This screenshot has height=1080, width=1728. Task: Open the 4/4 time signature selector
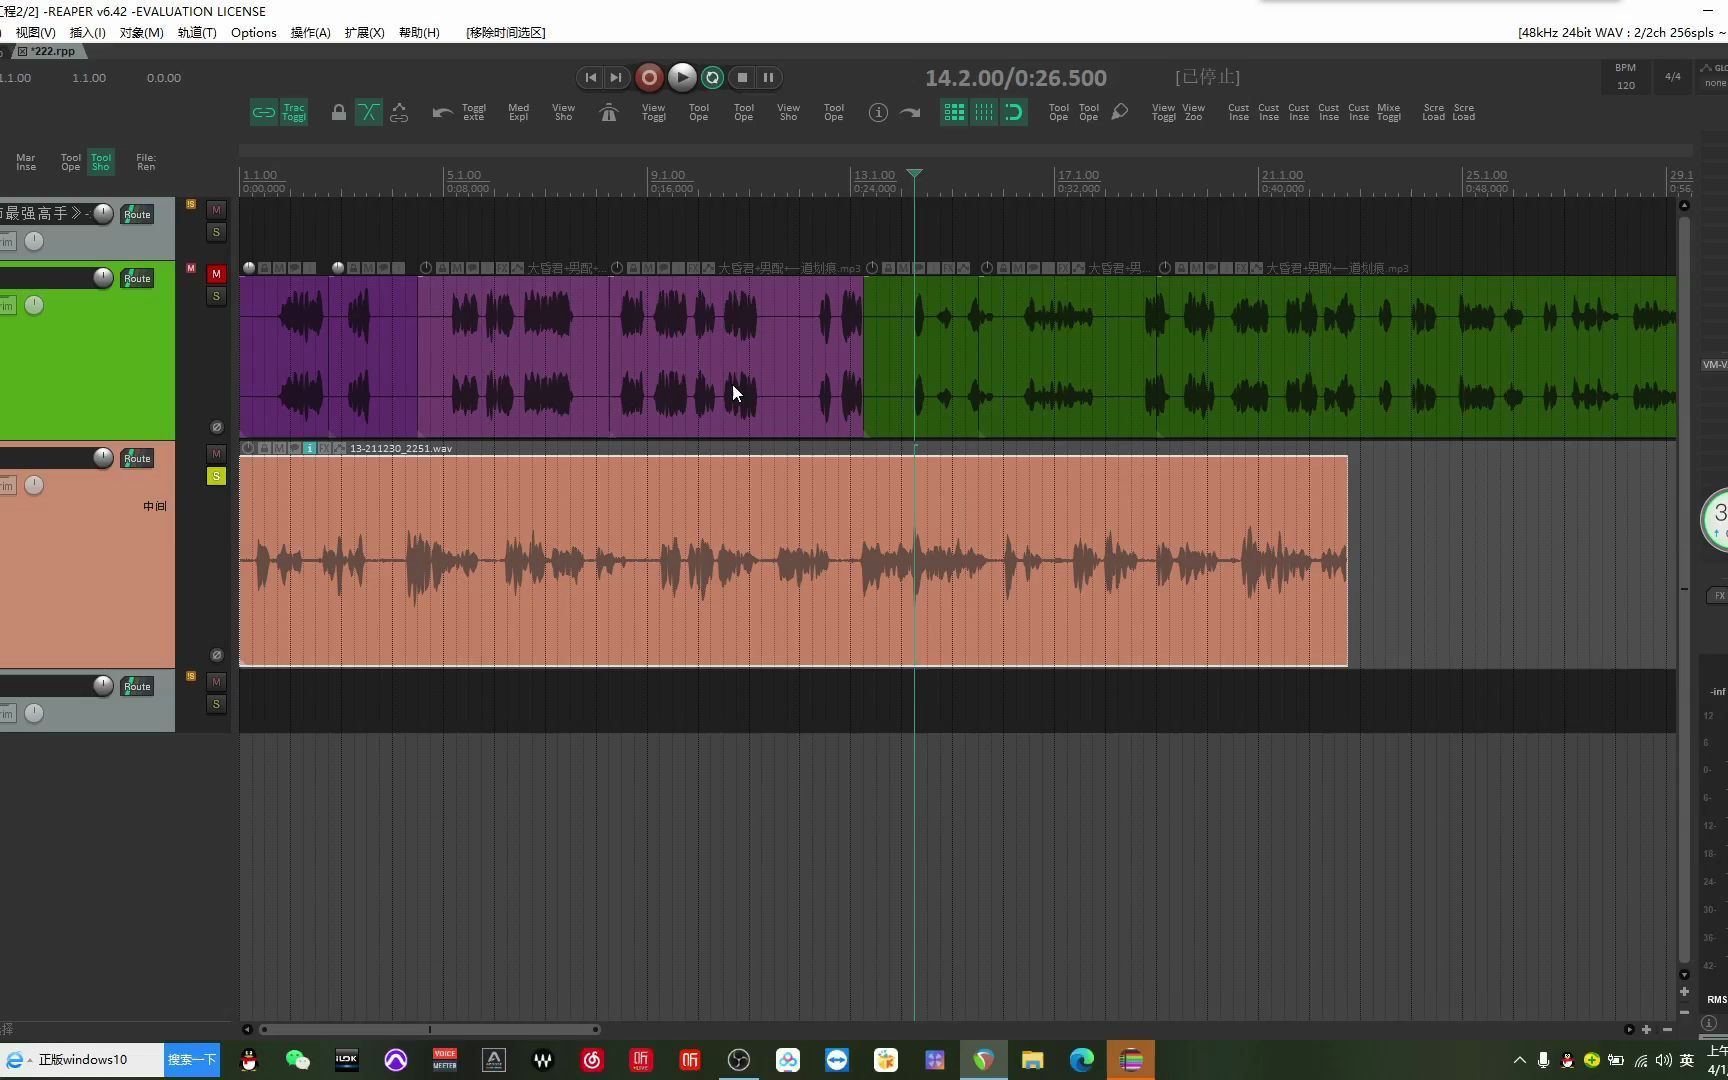point(1671,76)
